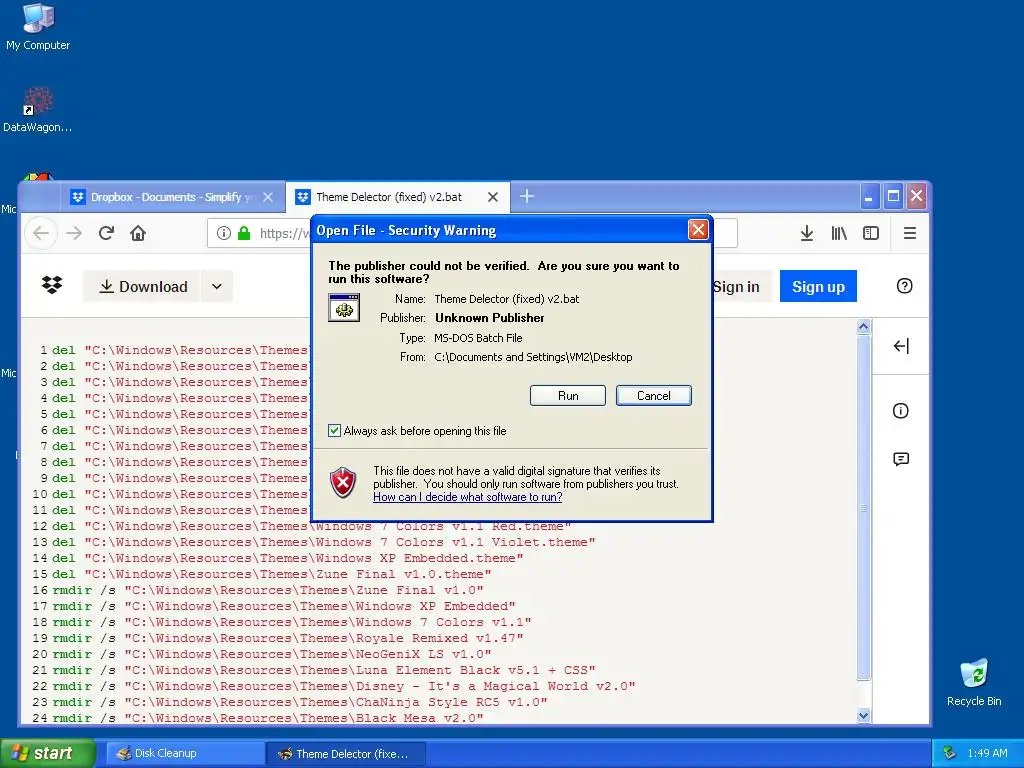Open My Computer desktop icon
The image size is (1024, 768).
38,27
